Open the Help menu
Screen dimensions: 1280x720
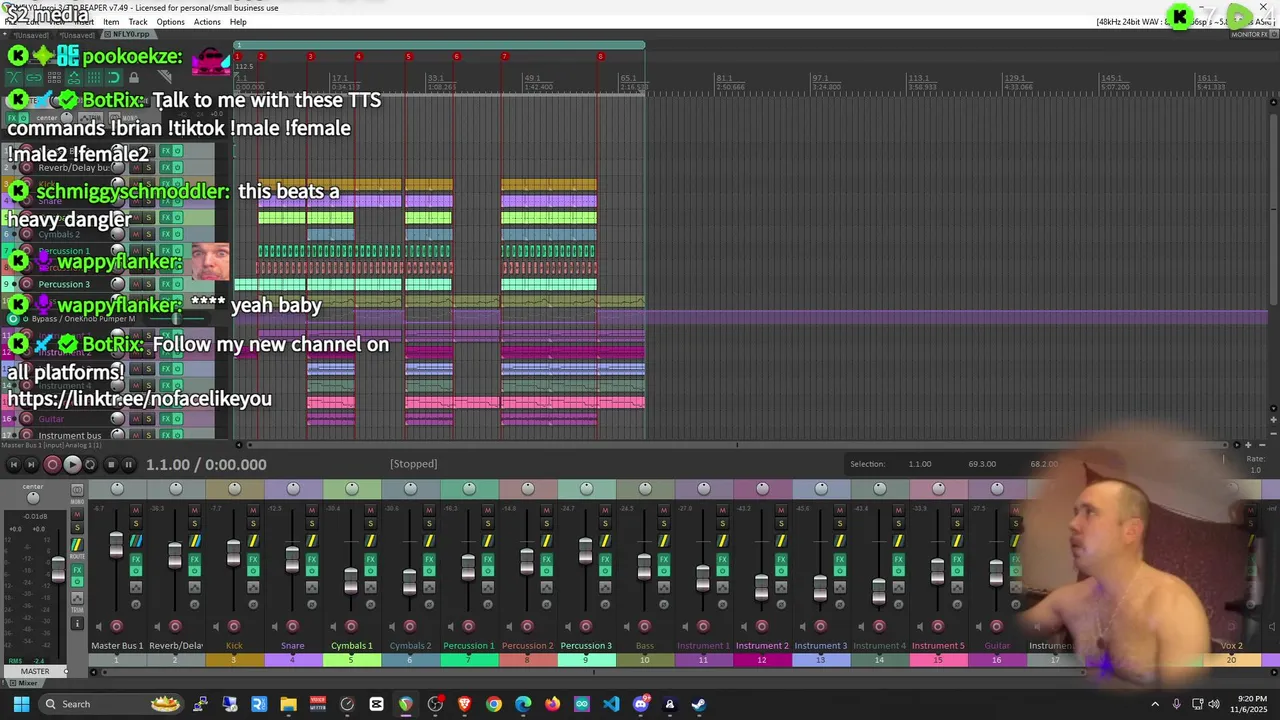click(x=238, y=22)
